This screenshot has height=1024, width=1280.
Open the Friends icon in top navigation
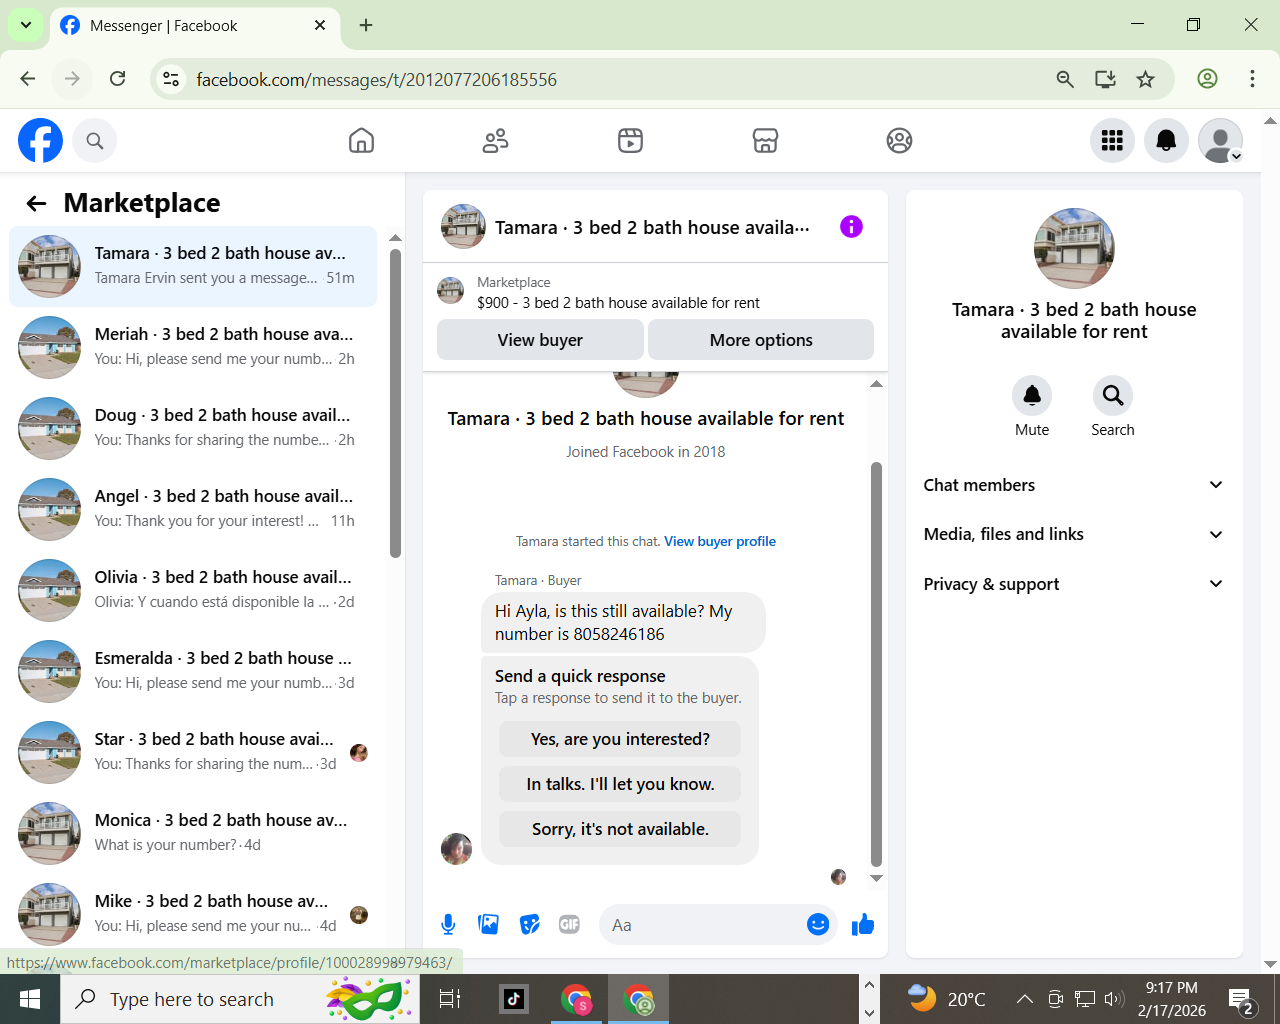coord(495,141)
